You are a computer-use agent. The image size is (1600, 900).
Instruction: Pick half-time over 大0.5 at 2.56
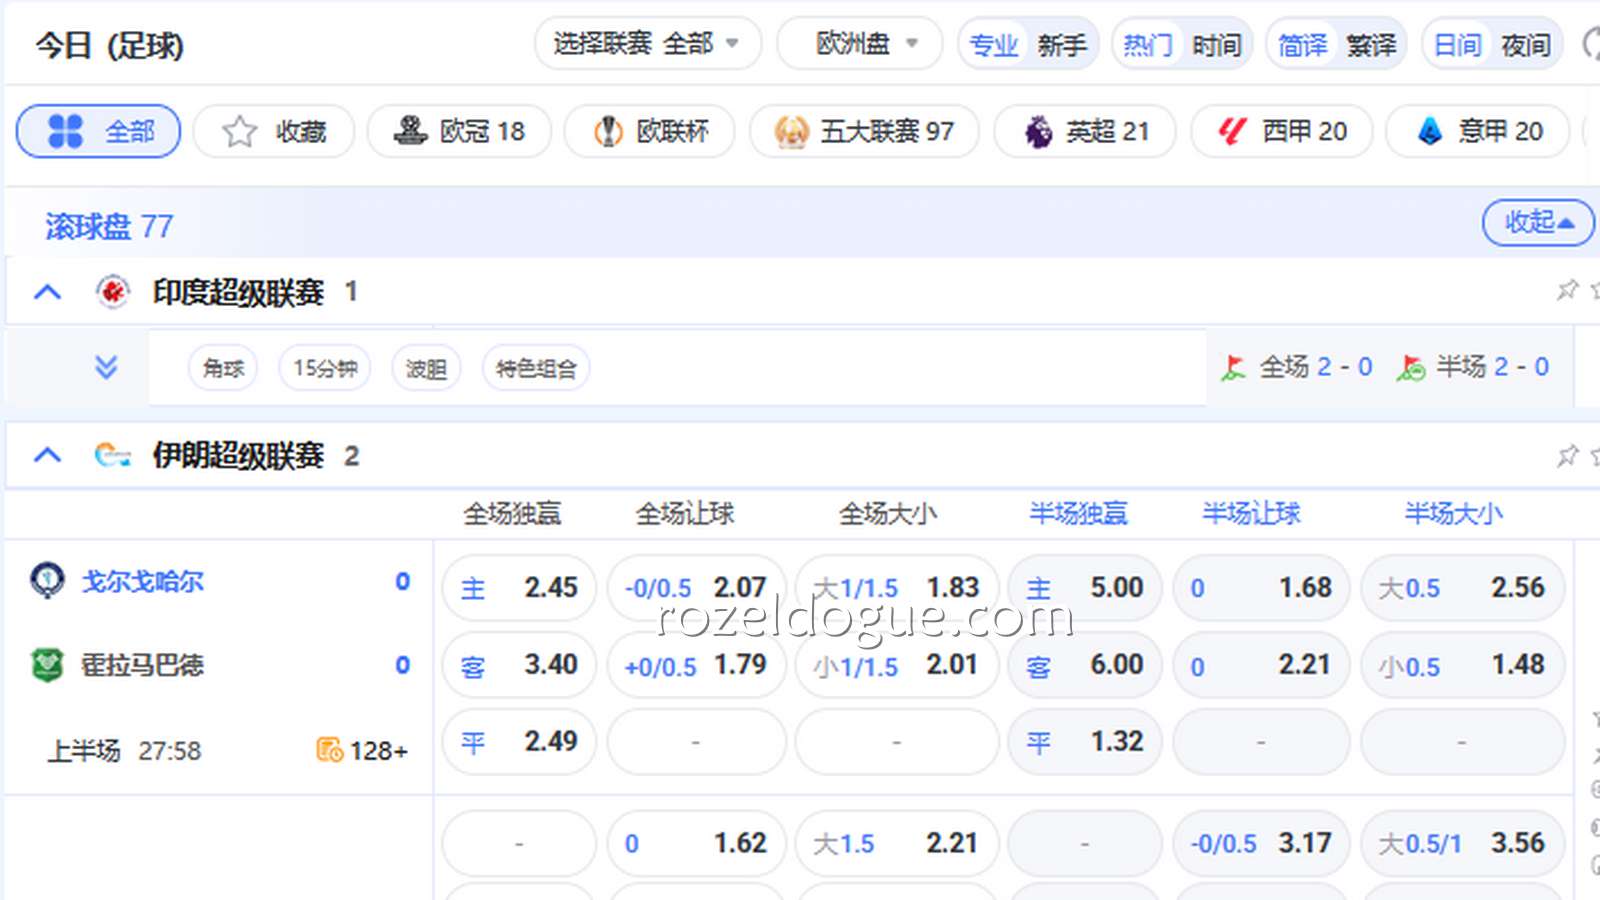tap(1462, 588)
